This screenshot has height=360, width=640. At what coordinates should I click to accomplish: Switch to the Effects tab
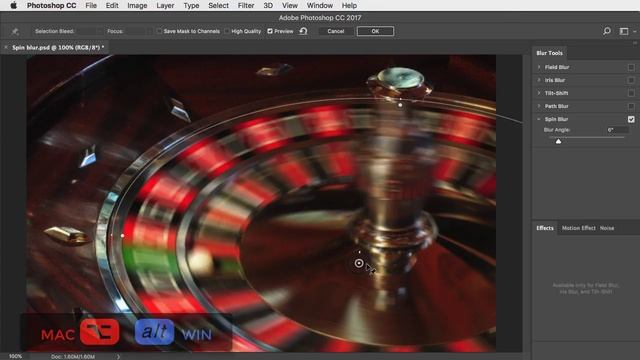point(544,228)
